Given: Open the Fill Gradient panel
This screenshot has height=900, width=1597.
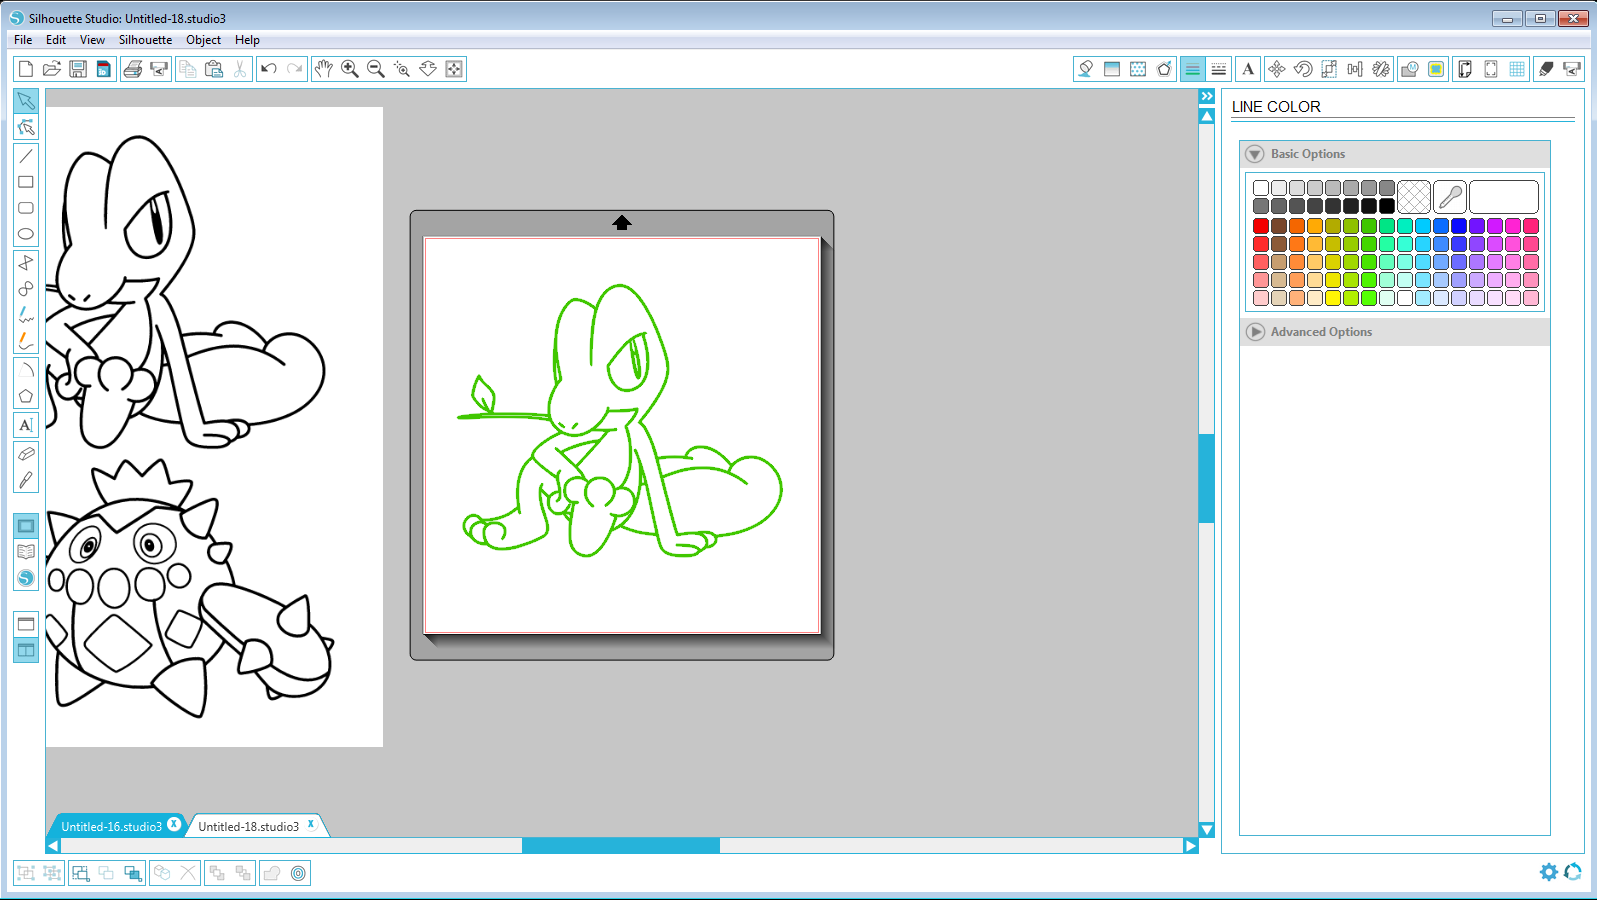Looking at the screenshot, I should click(1112, 69).
